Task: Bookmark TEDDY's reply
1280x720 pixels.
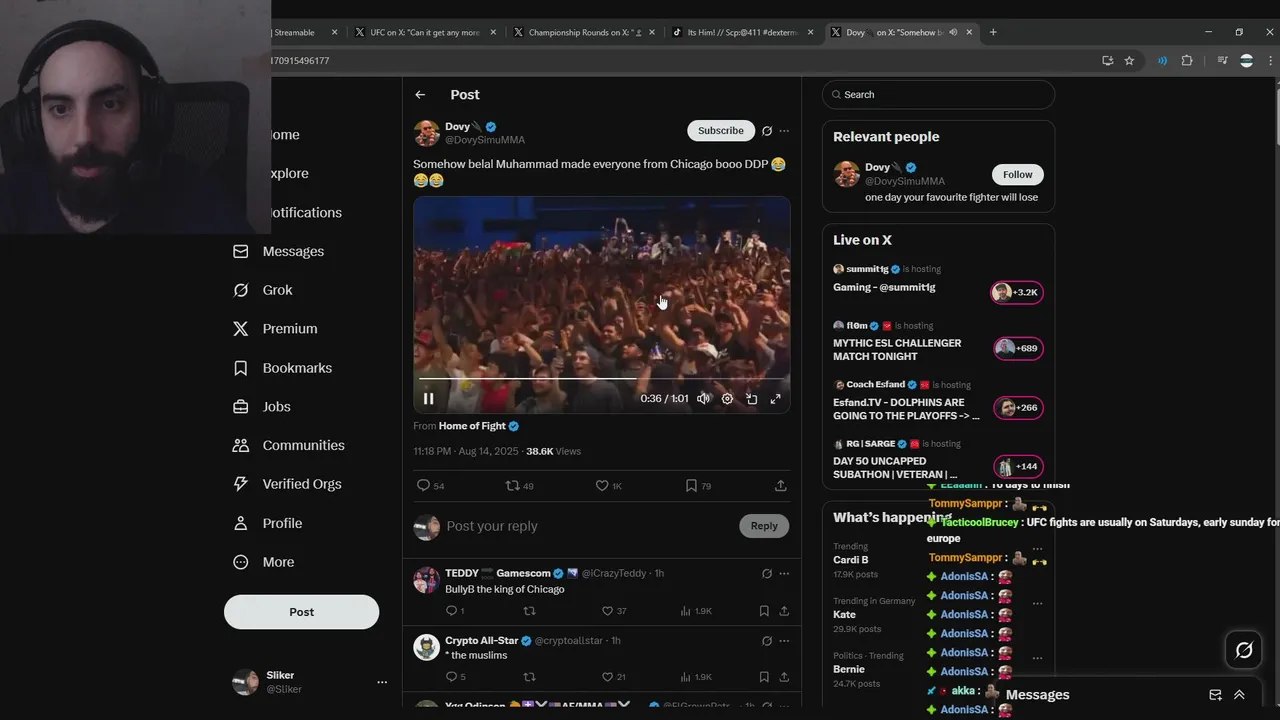Action: pyautogui.click(x=764, y=611)
